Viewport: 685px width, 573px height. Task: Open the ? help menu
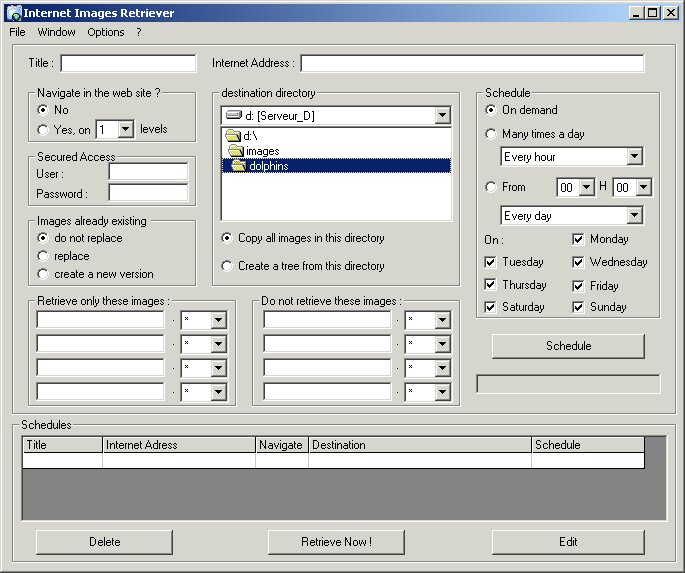click(x=138, y=32)
